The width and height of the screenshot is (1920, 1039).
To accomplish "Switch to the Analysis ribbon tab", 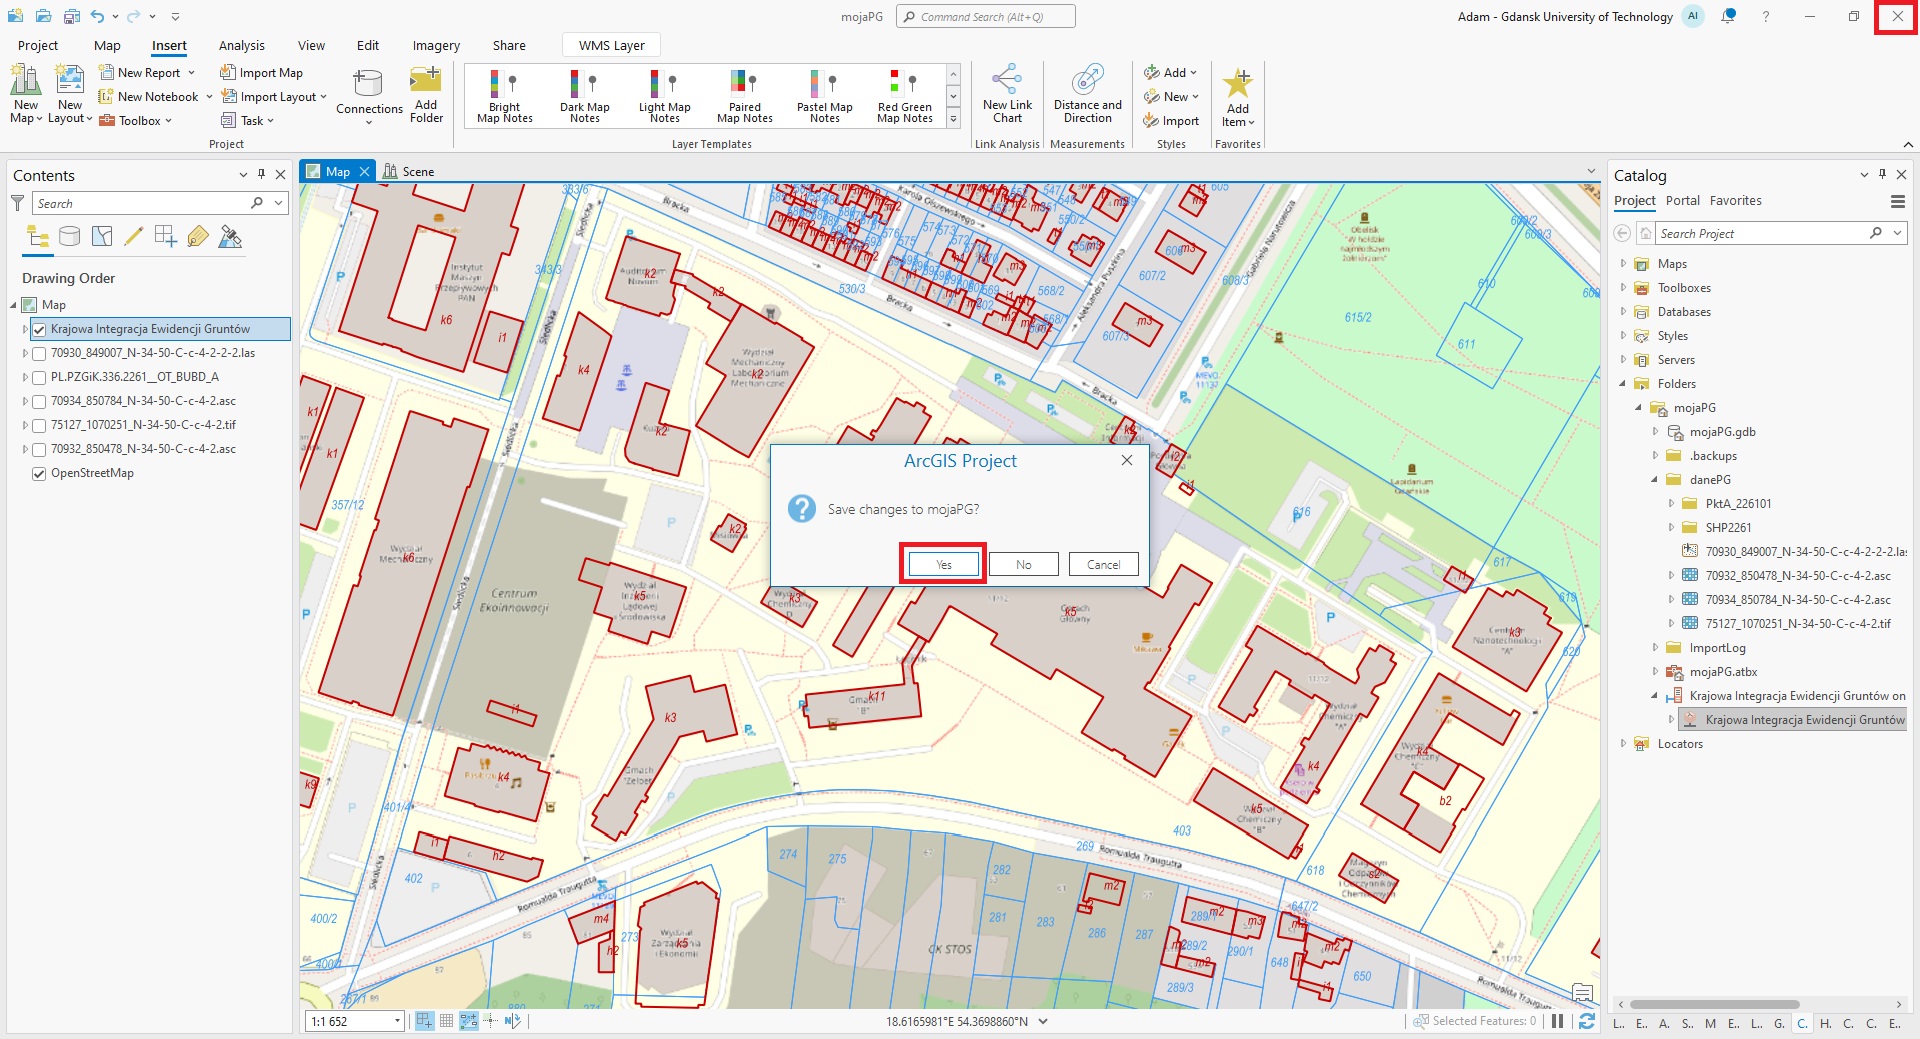I will pos(241,46).
